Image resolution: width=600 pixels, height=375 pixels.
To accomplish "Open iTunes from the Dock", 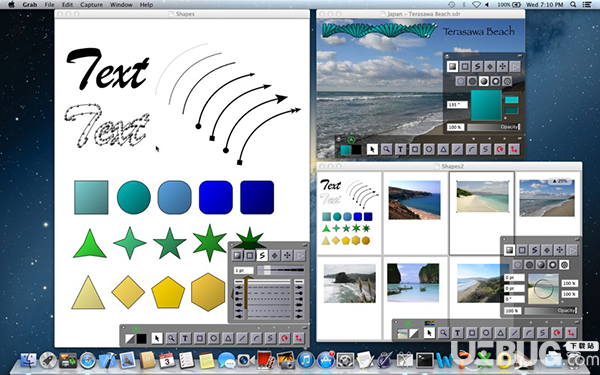I will pos(305,360).
